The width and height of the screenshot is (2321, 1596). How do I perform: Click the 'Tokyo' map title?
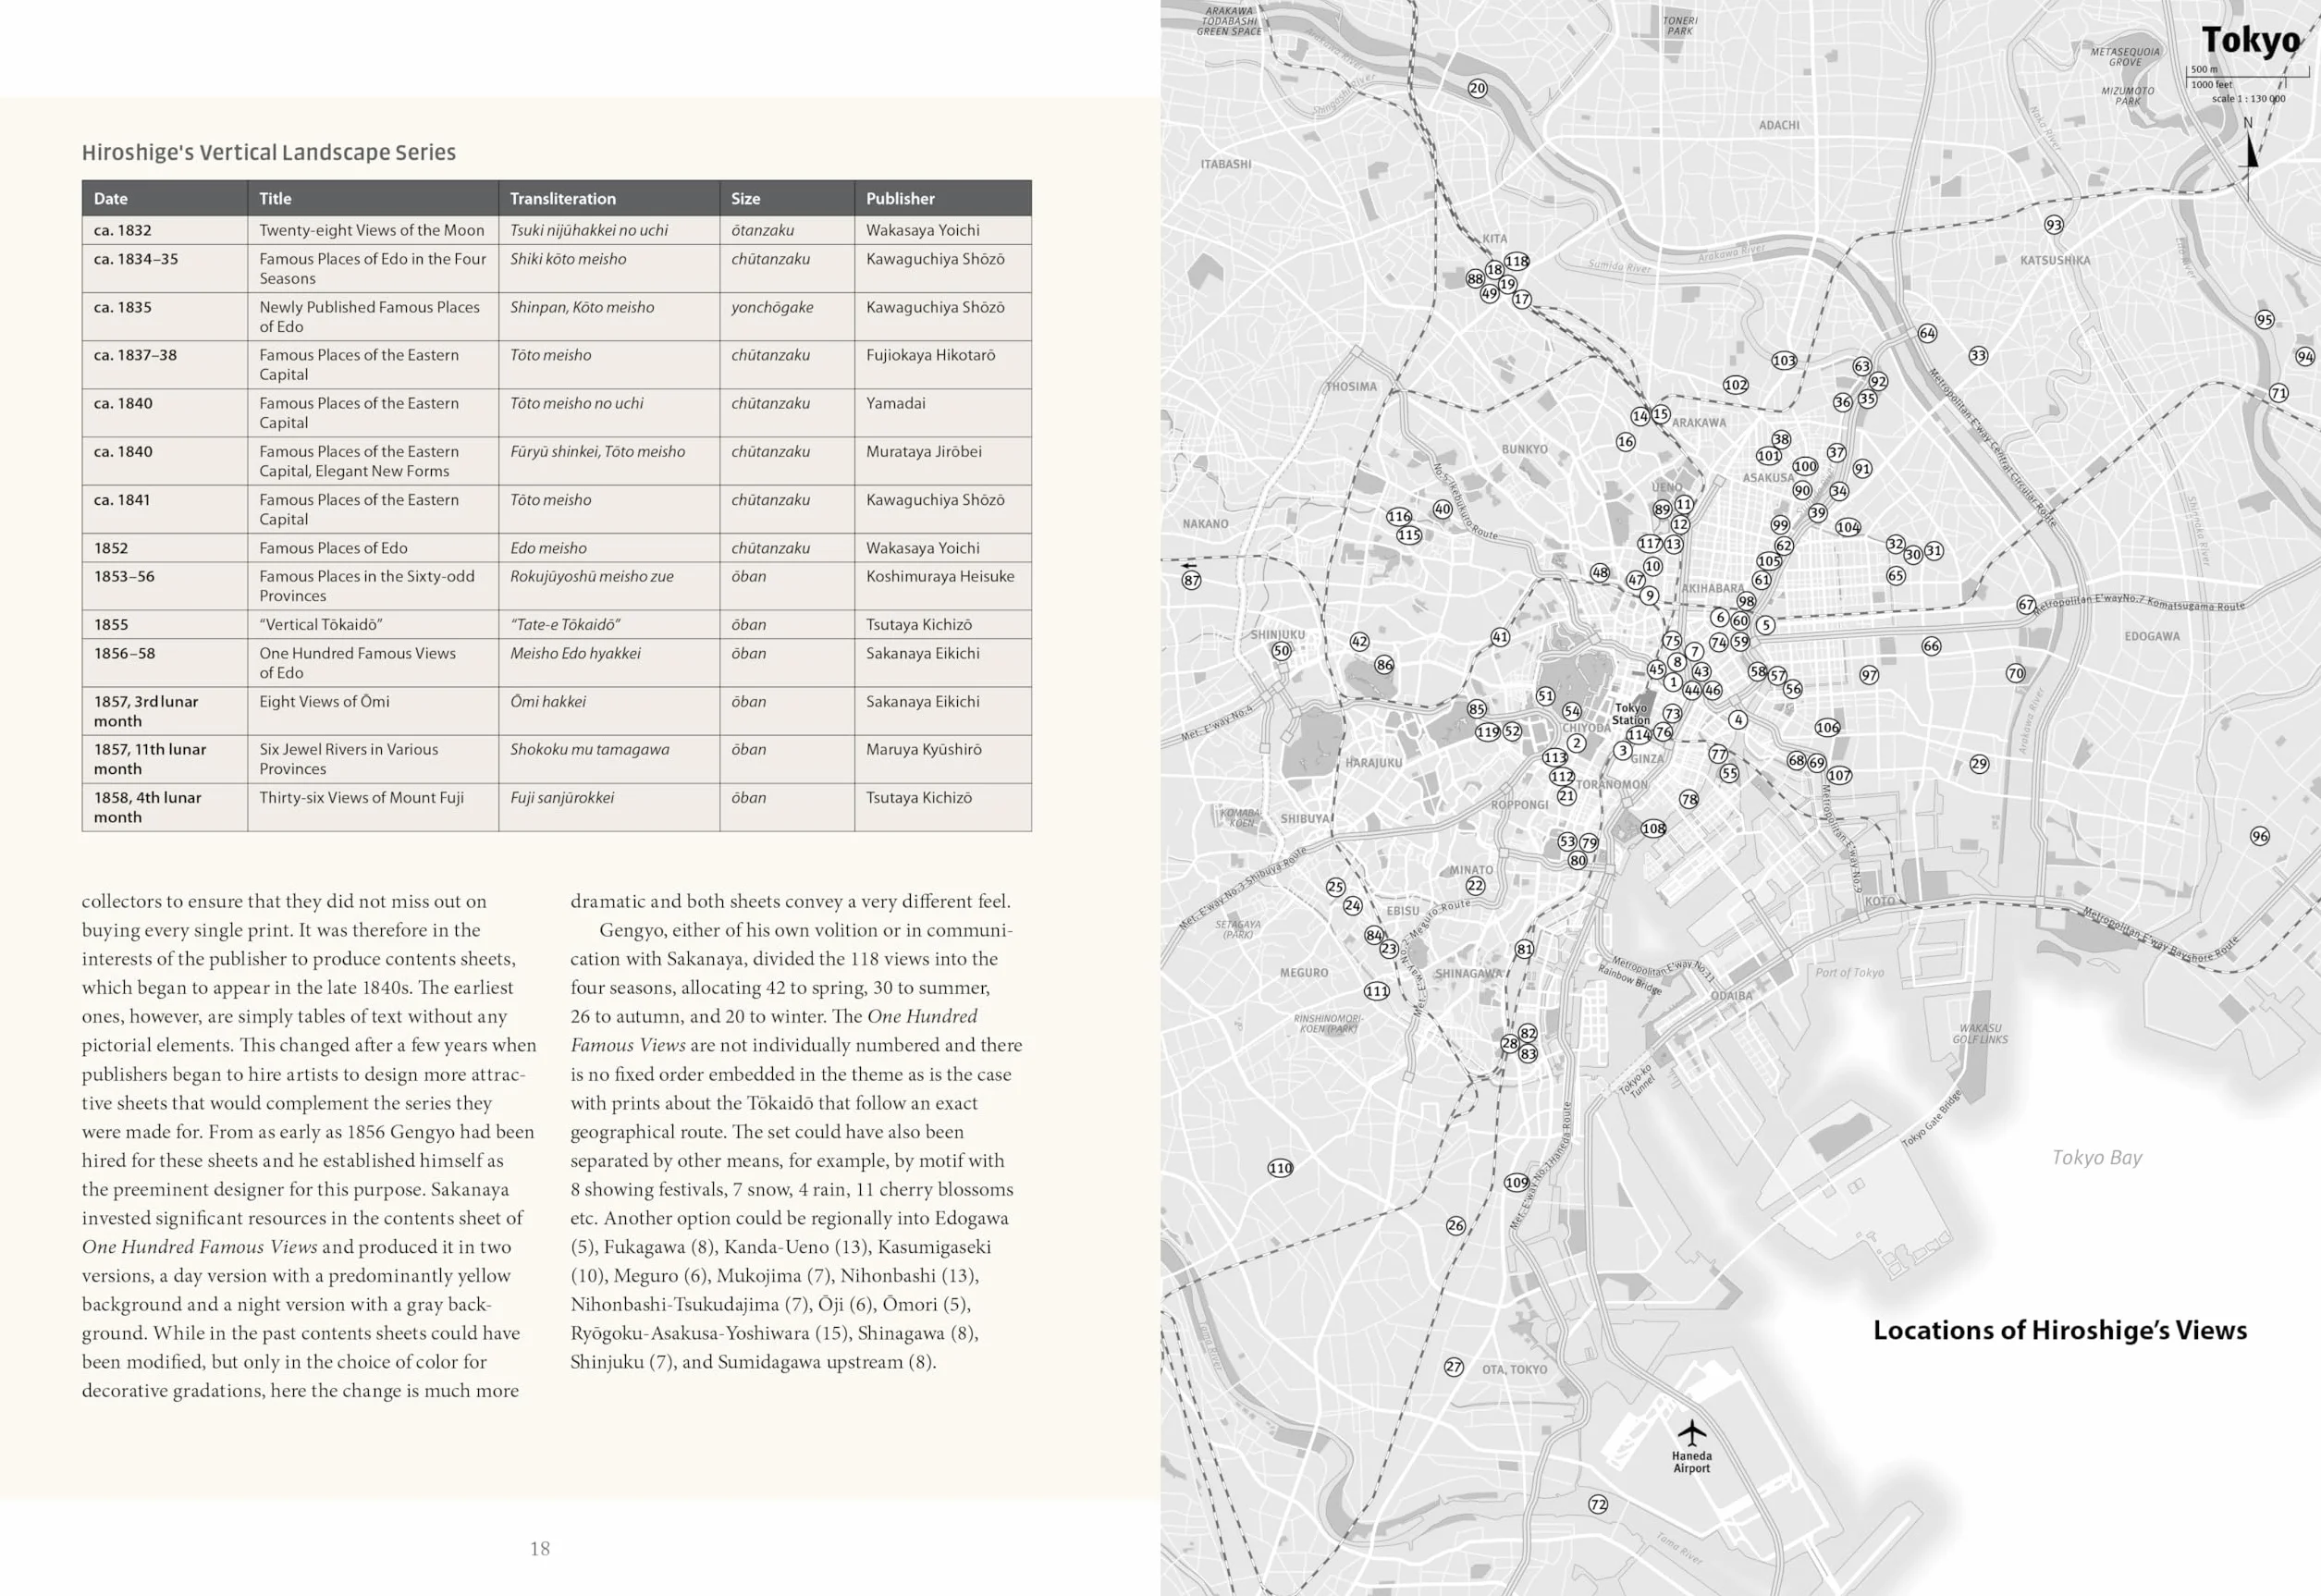[2251, 40]
